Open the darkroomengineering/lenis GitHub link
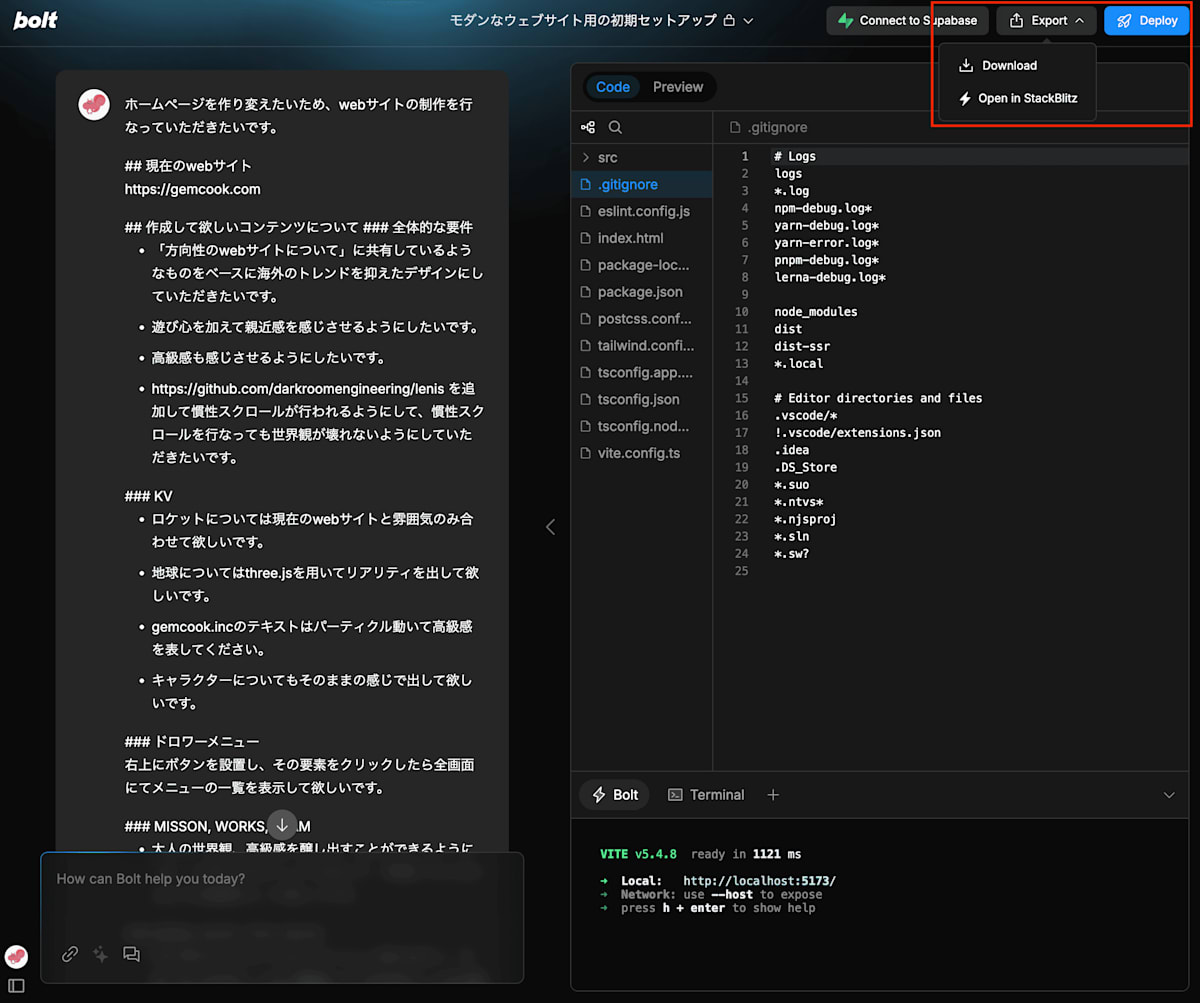This screenshot has width=1200, height=1003. pos(298,388)
